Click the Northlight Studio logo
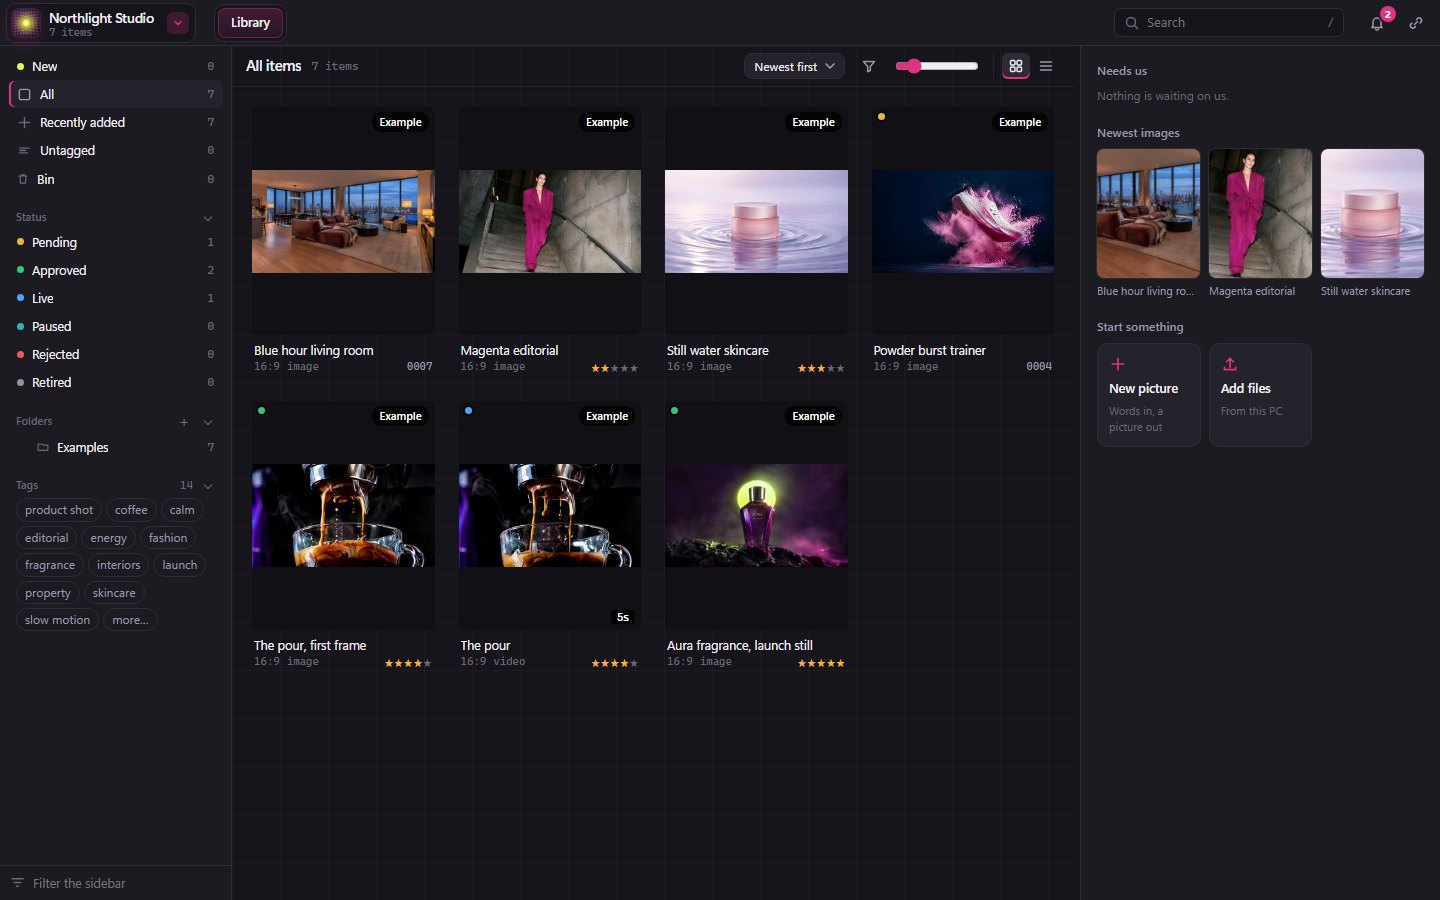The width and height of the screenshot is (1440, 900). pyautogui.click(x=26, y=23)
